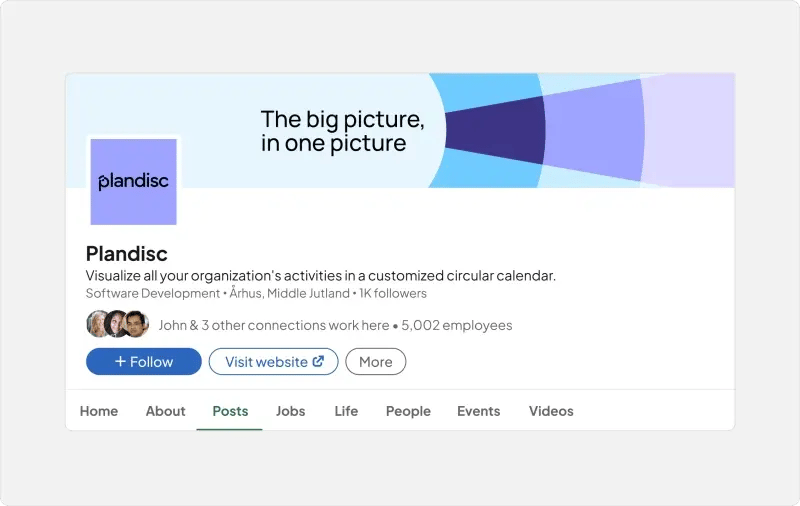
Task: Switch to the Home tab
Action: (99, 411)
